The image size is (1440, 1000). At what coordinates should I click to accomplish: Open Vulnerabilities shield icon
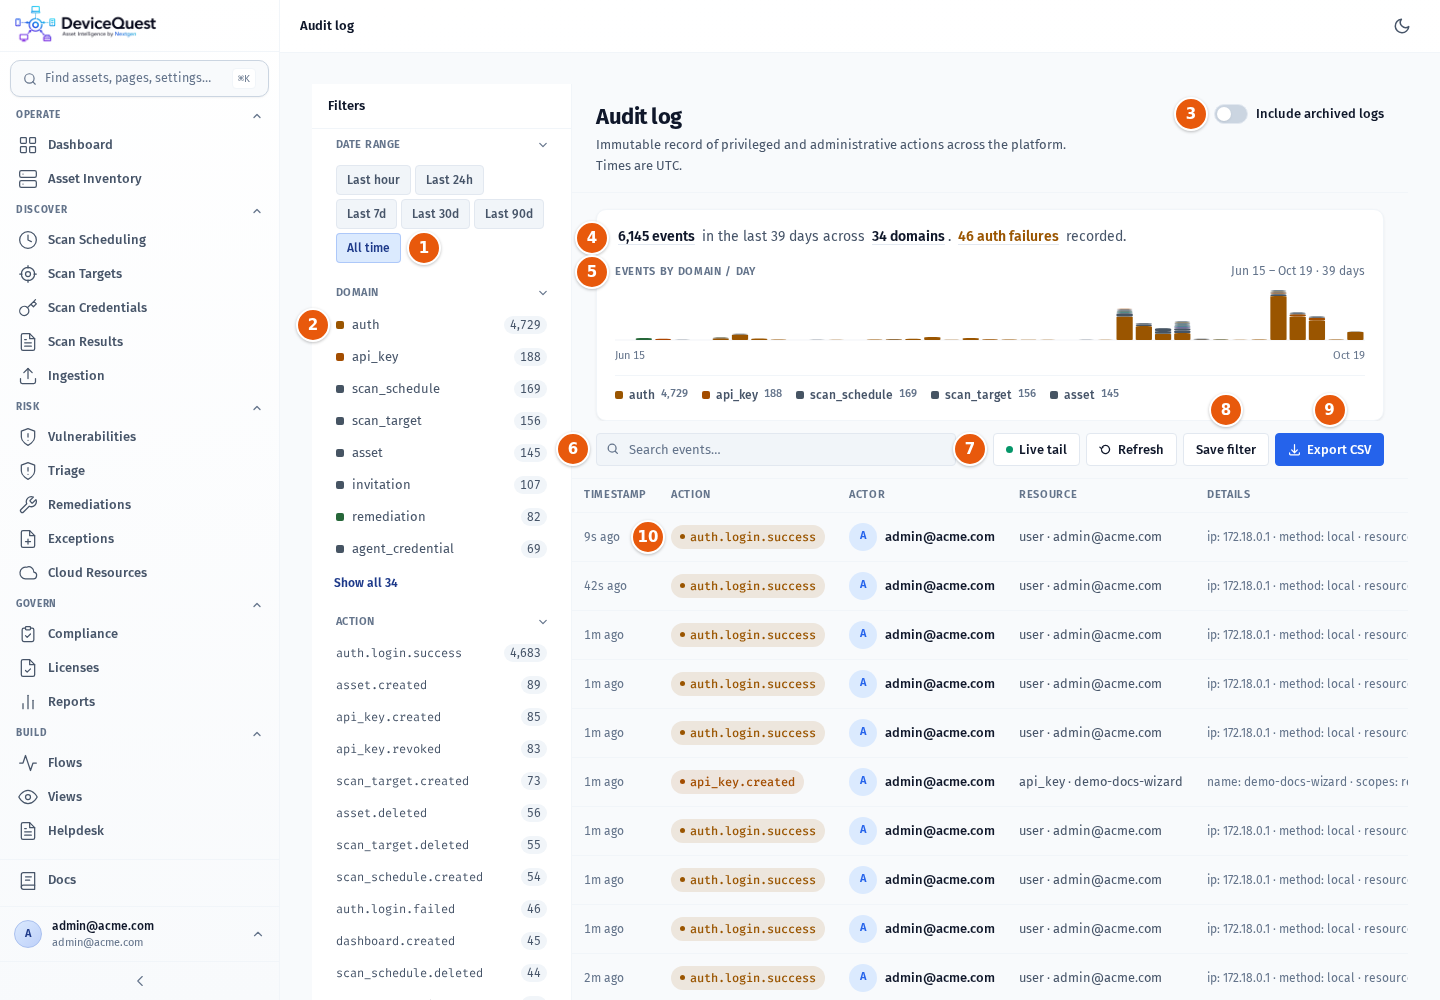click(28, 437)
